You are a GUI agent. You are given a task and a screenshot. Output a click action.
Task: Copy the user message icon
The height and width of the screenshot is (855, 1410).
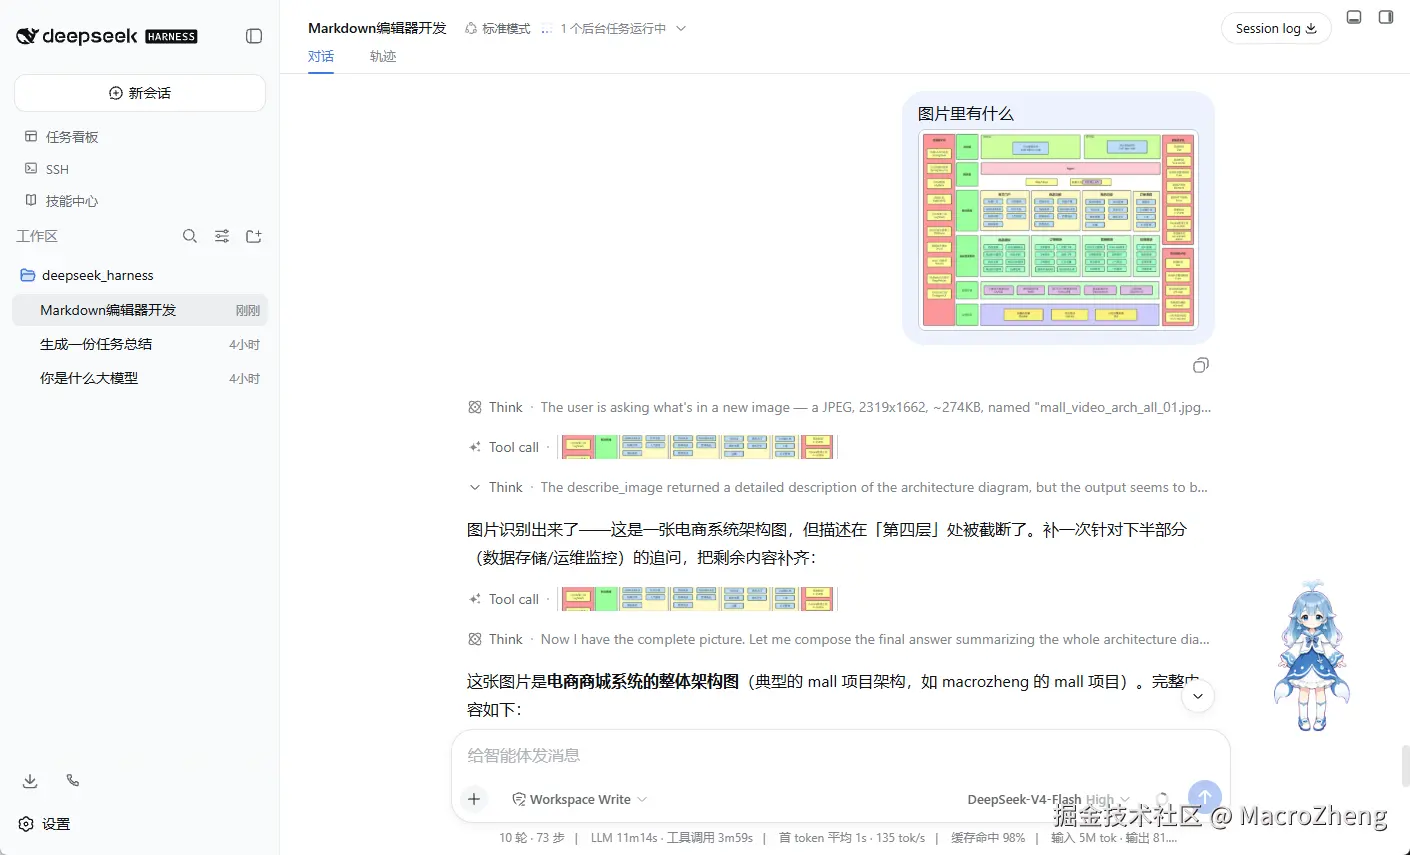pos(1201,365)
